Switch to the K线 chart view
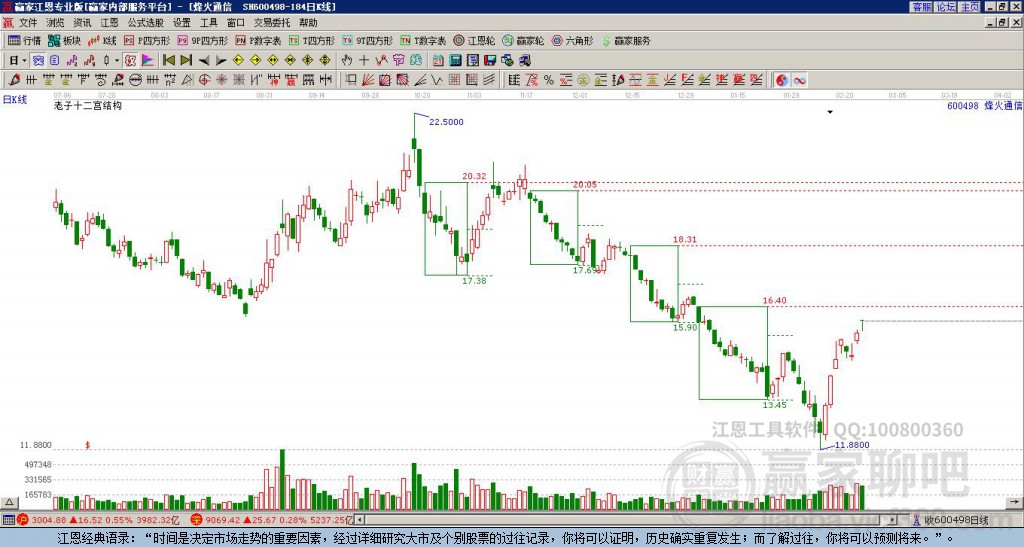This screenshot has height=548, width=1024. coord(103,40)
